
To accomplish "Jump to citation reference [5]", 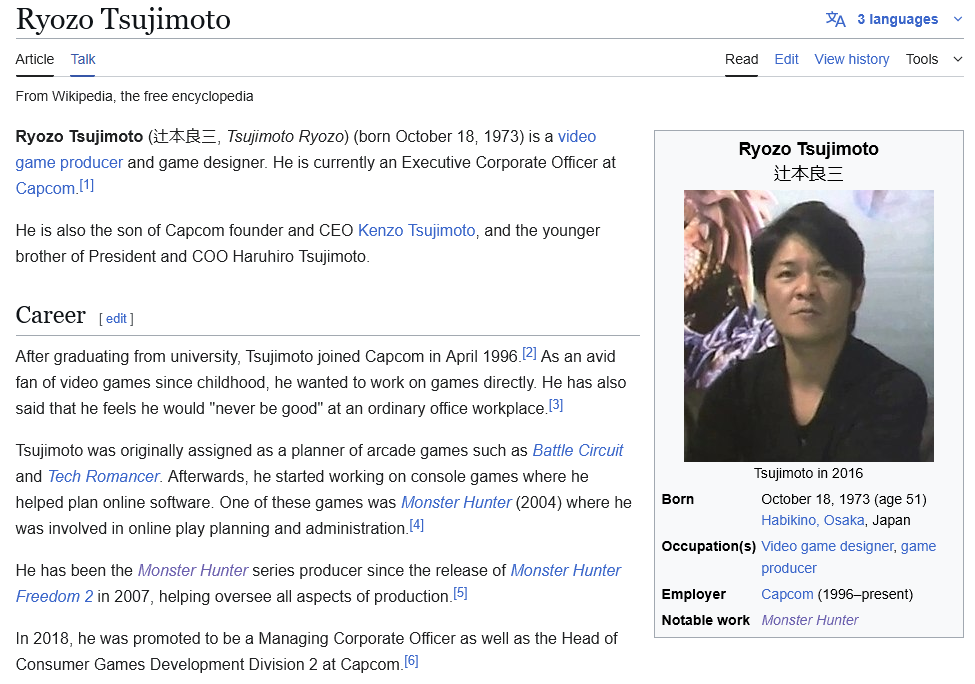I will (x=460, y=593).
